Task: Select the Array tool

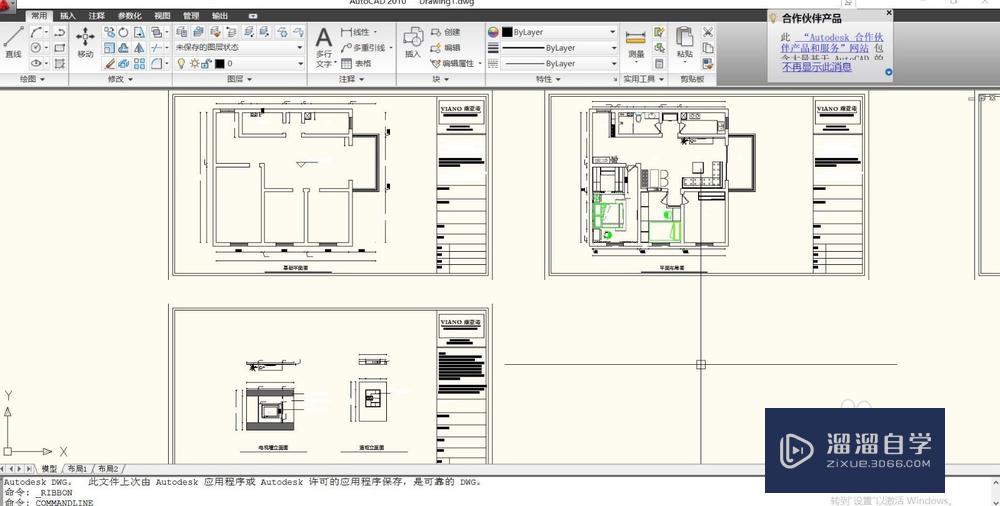Action: click(139, 64)
